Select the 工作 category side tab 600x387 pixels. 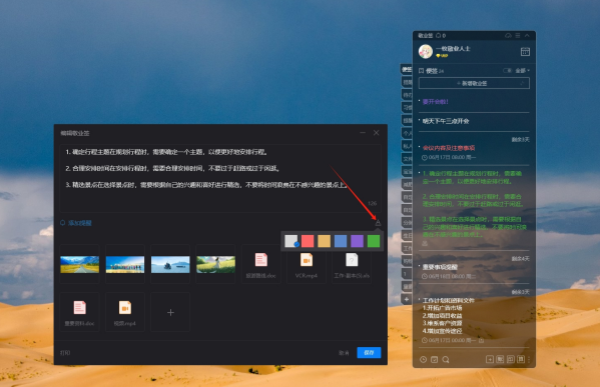point(407,248)
